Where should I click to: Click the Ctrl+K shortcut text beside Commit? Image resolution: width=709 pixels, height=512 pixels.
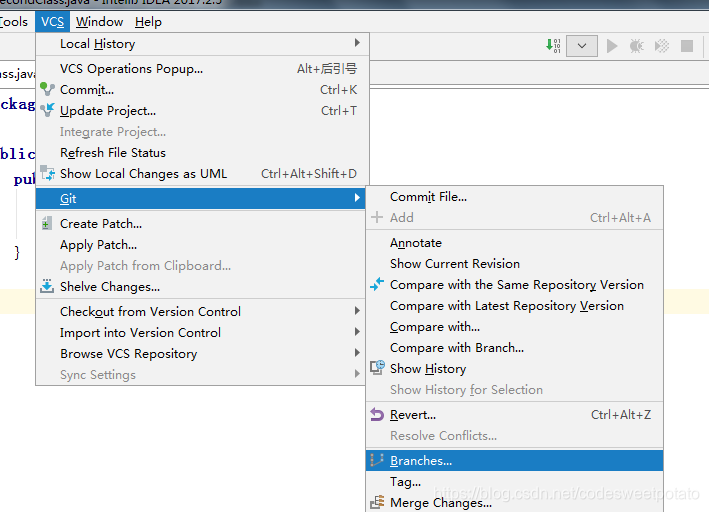coord(339,90)
